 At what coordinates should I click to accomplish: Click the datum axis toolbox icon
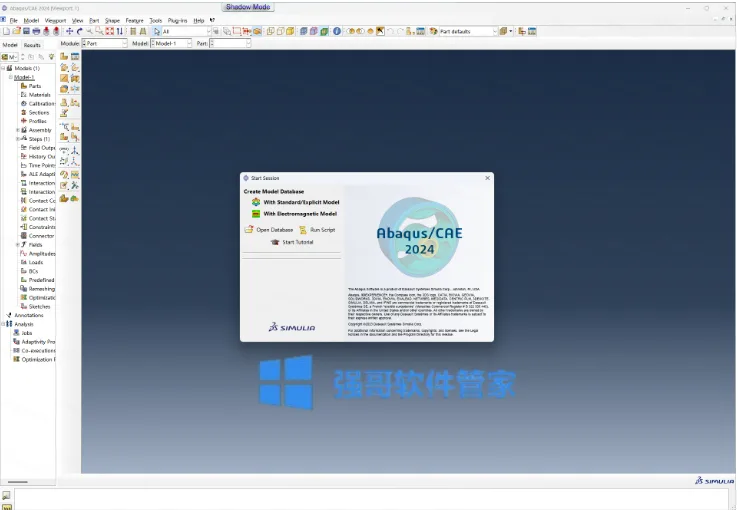tap(75, 151)
